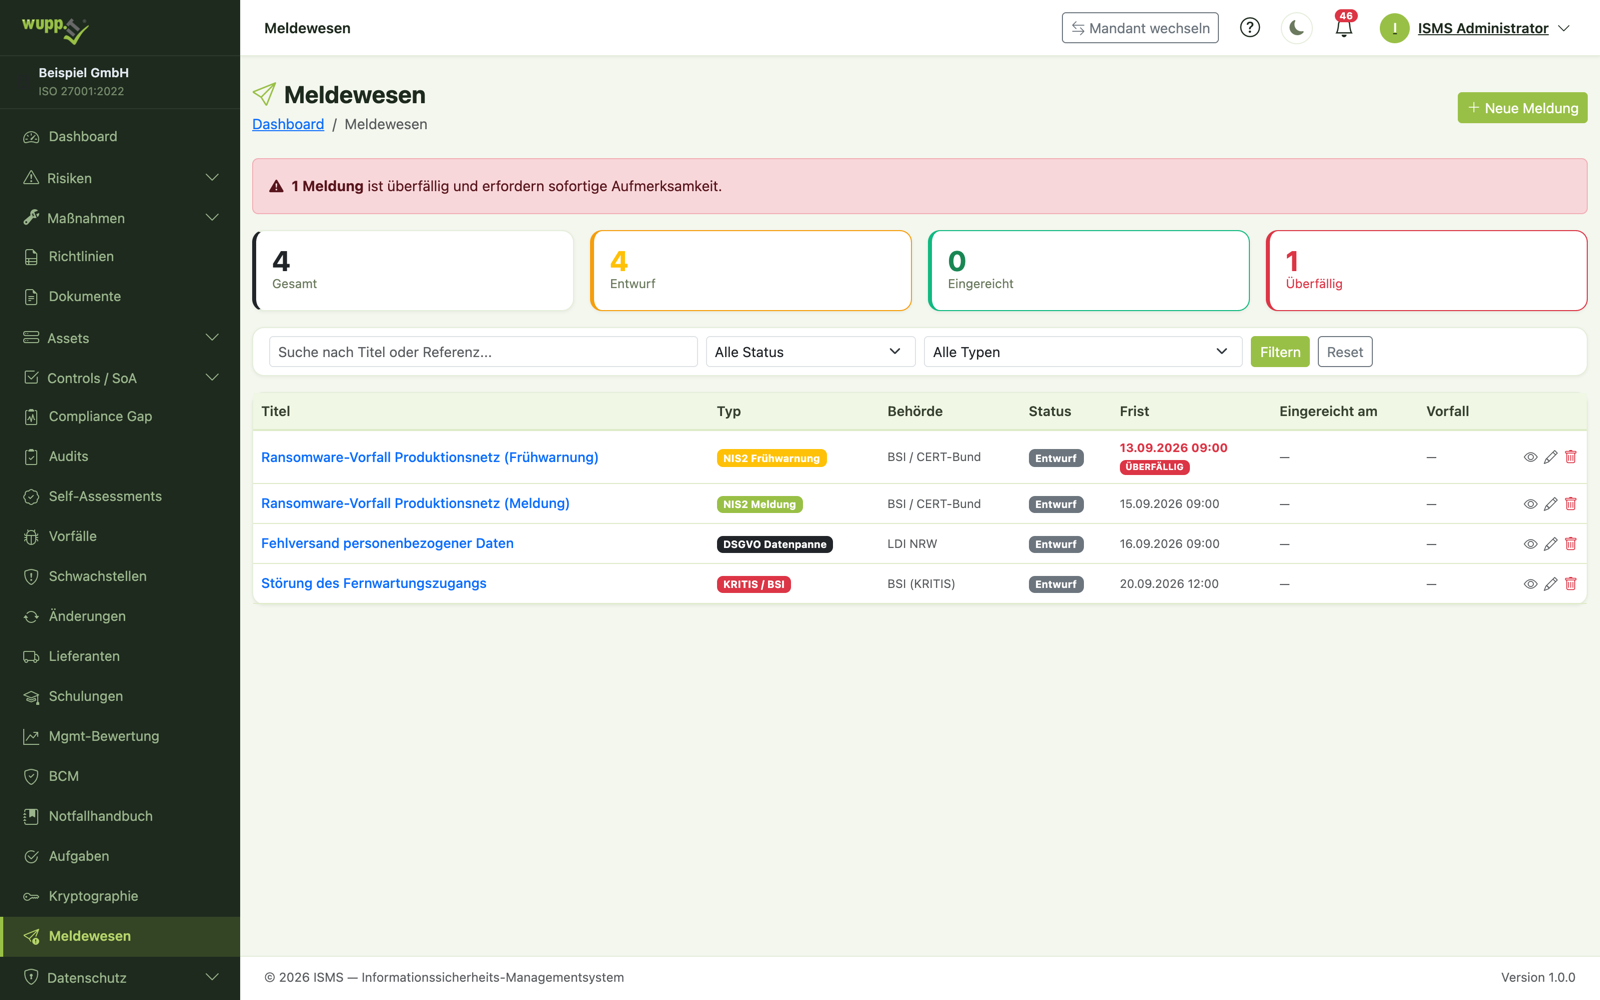
Task: Open Störung des Fernwartungszugangs link
Action: pyautogui.click(x=374, y=583)
